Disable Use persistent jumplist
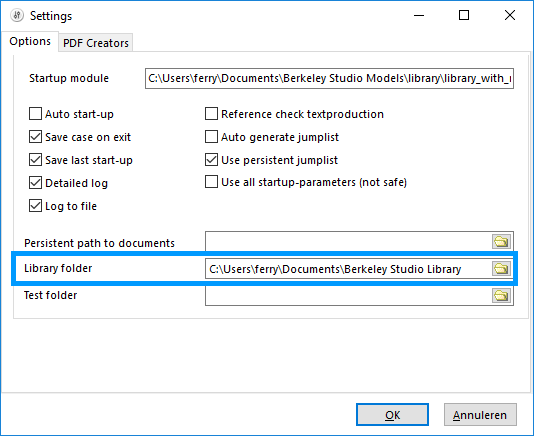The height and width of the screenshot is (436, 534). pyautogui.click(x=211, y=160)
